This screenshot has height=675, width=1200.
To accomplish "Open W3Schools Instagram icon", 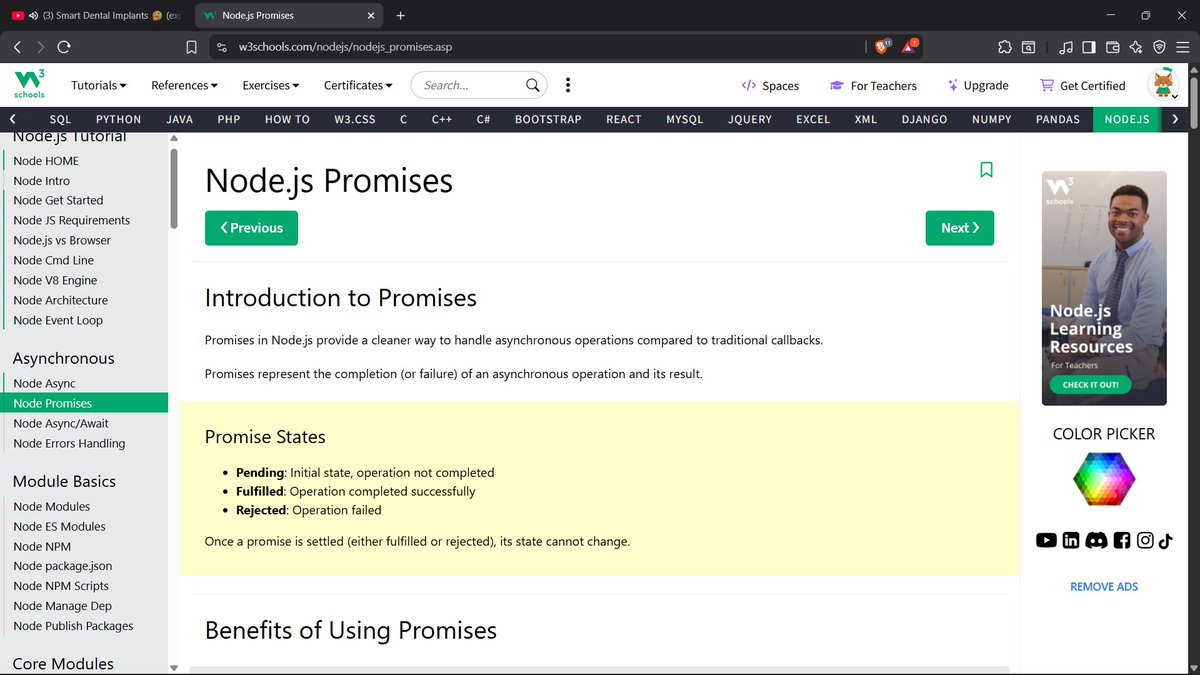I will click(1145, 540).
